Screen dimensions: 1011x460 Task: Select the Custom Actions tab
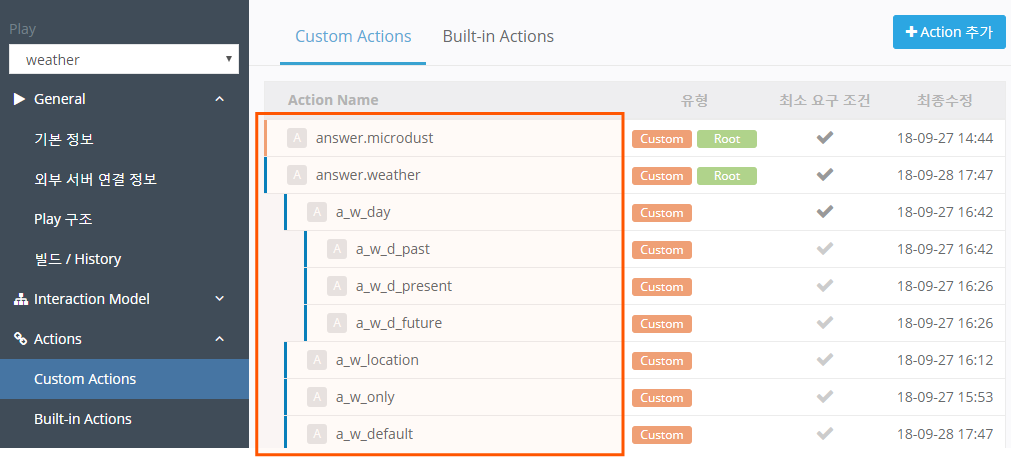[x=353, y=36]
